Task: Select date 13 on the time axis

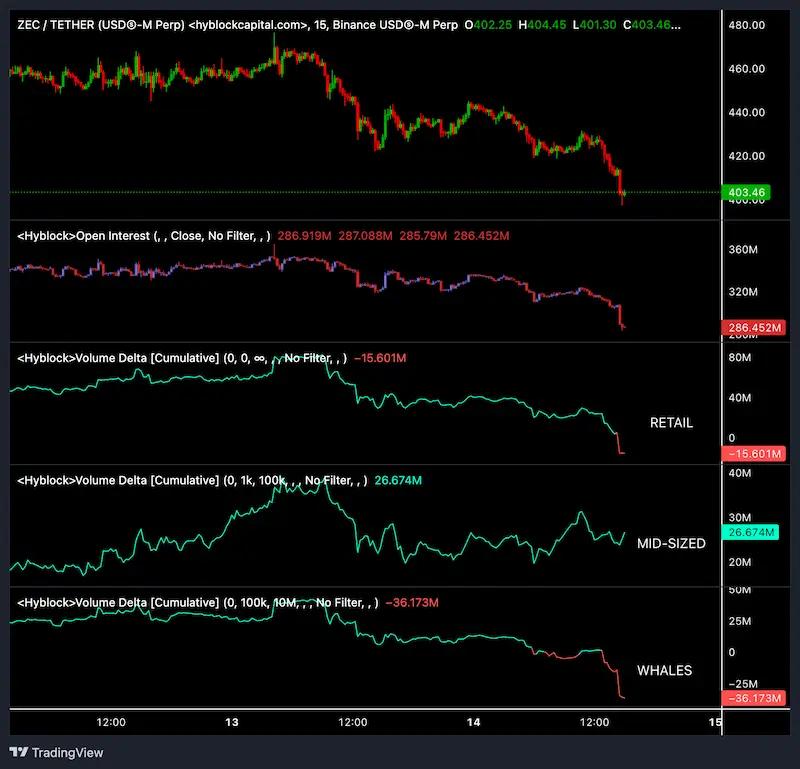Action: point(232,722)
